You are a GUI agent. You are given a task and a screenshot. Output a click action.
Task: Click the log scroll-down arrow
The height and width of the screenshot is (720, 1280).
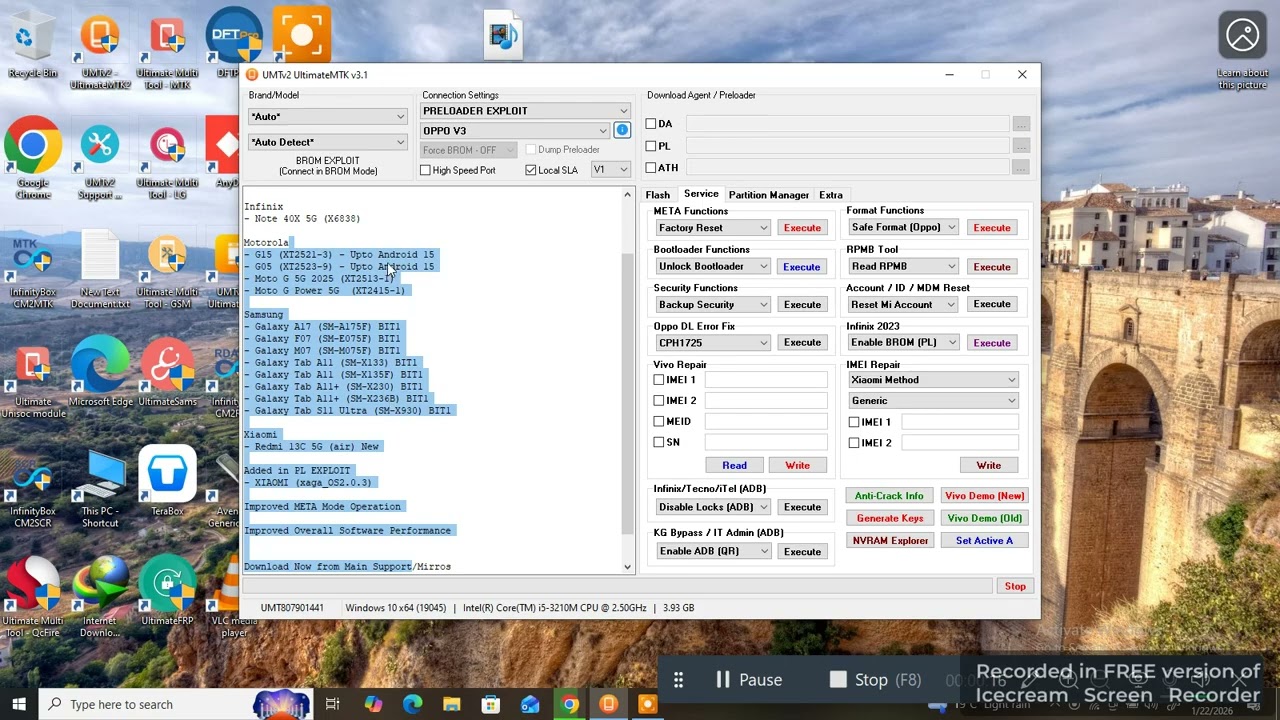click(x=628, y=567)
